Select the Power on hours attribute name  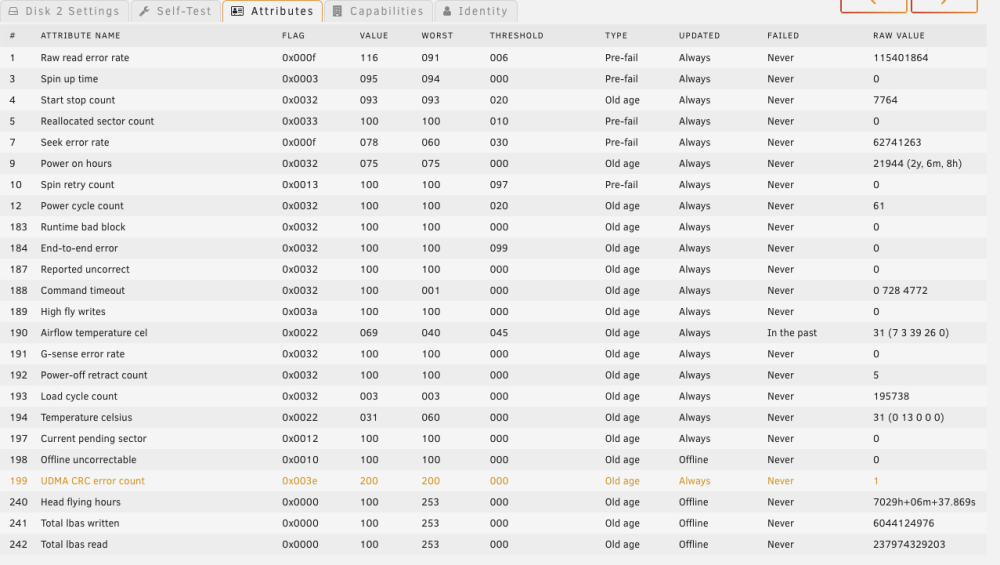(x=76, y=163)
